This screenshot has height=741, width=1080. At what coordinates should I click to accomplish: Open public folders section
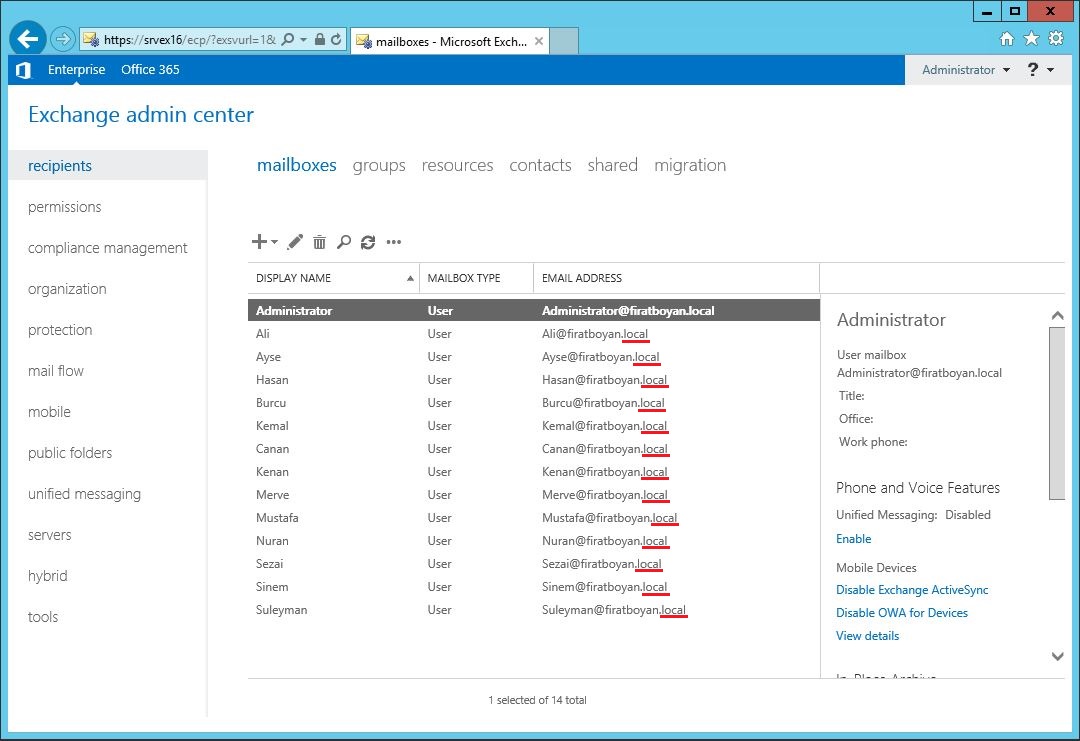click(x=70, y=452)
